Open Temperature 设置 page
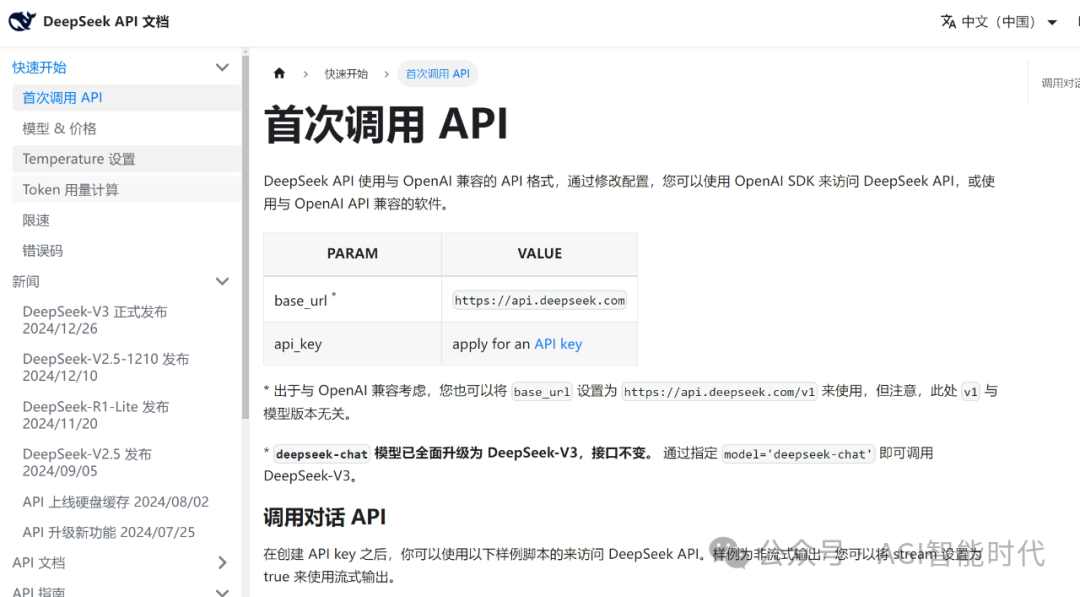This screenshot has height=597, width=1080. 126,159
